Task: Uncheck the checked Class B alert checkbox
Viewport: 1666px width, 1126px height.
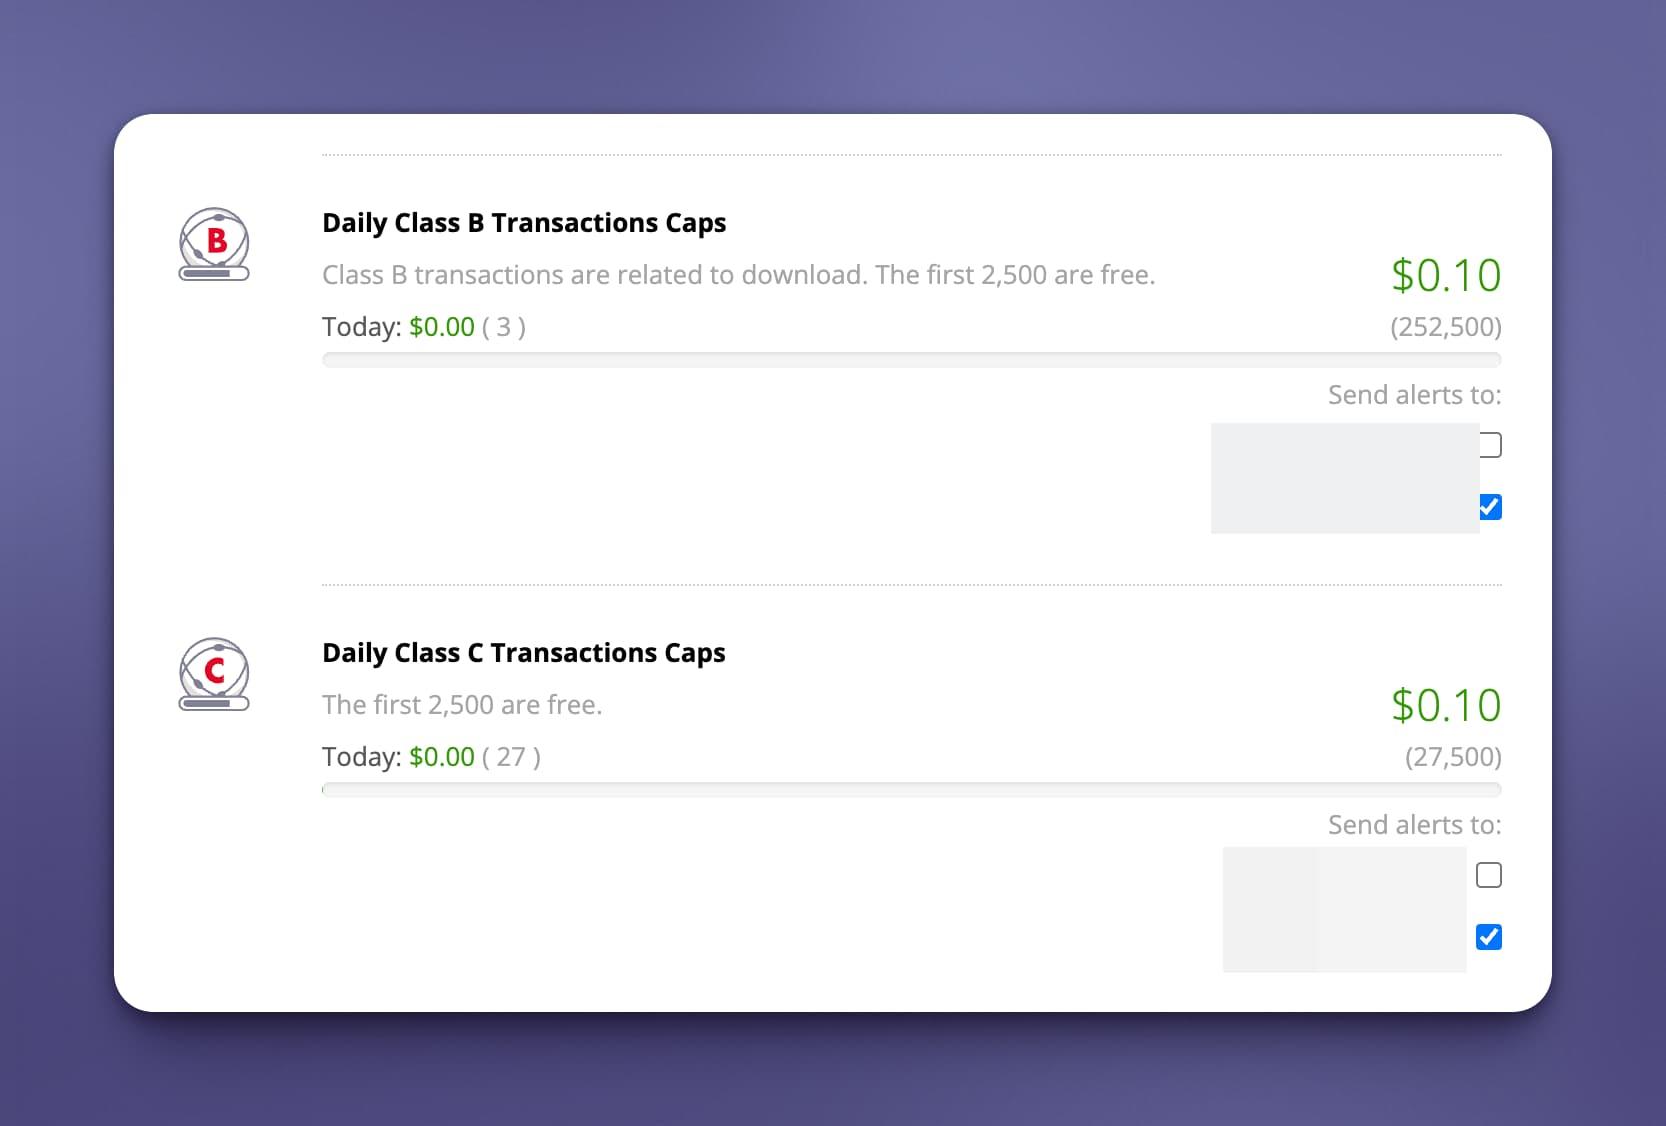Action: (1489, 507)
